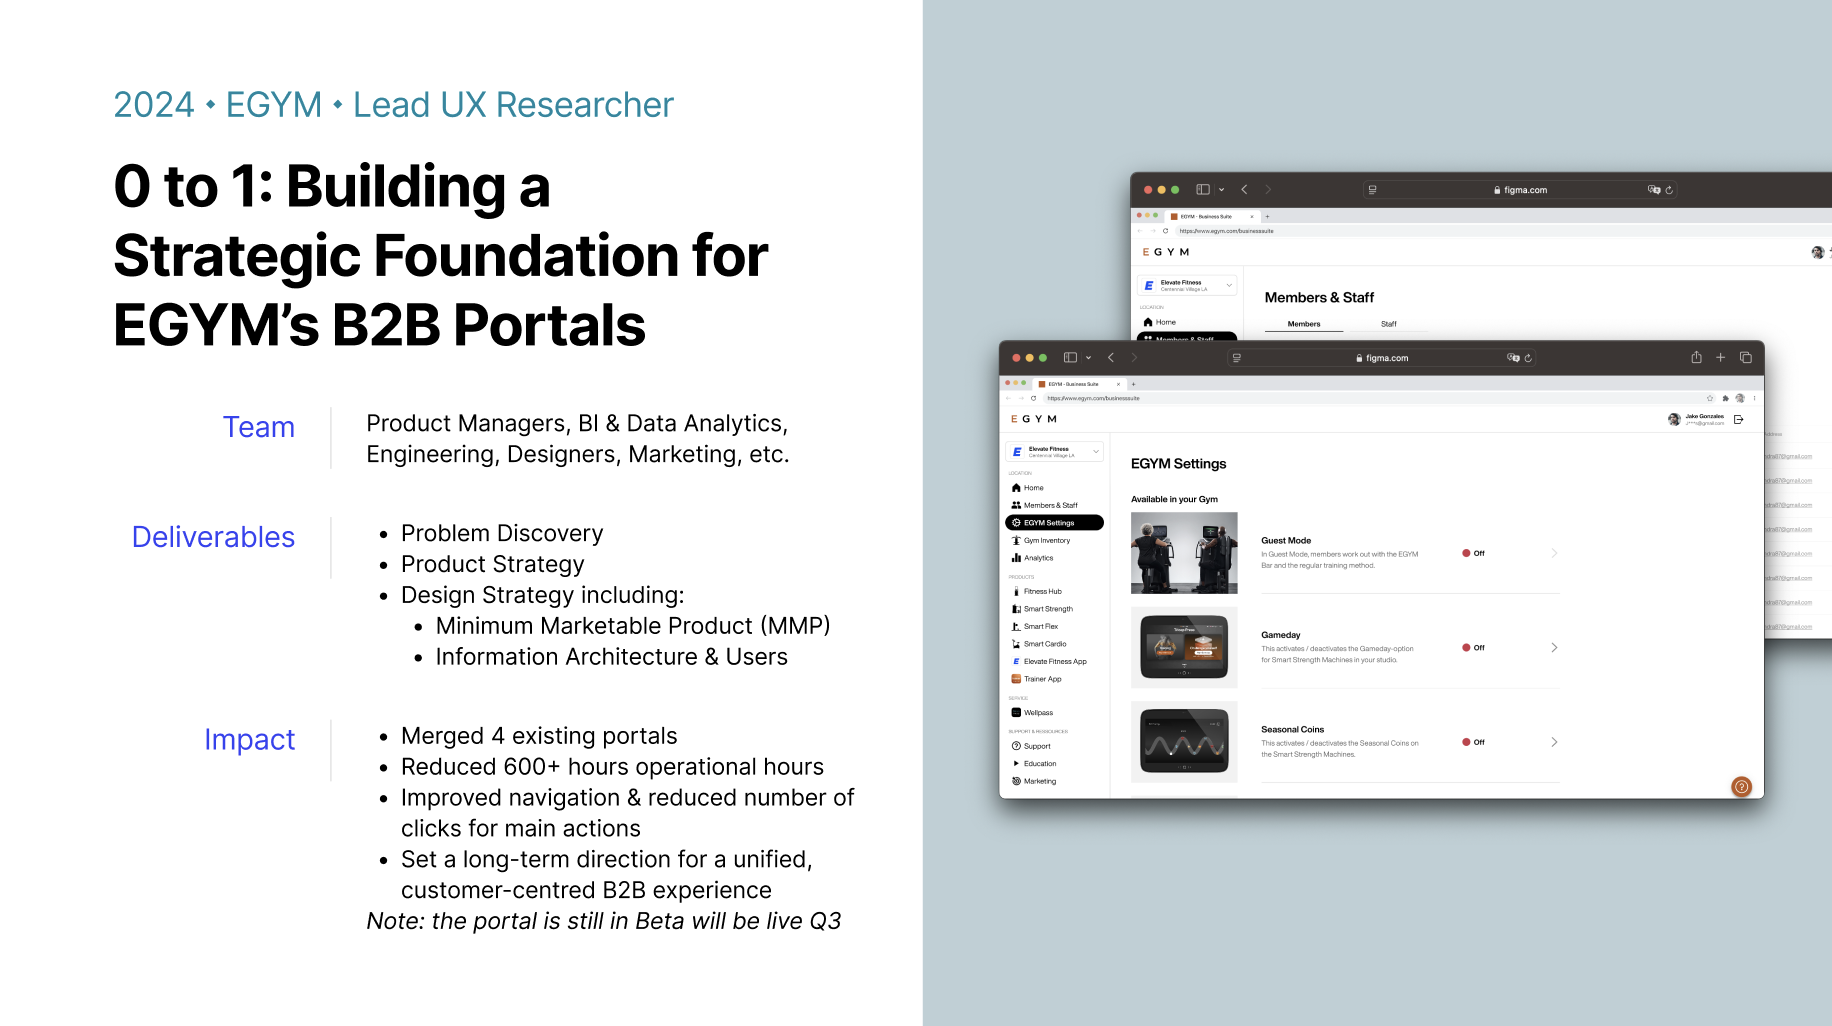The width and height of the screenshot is (1832, 1026).
Task: Open Support in the sidebar
Action: click(x=1031, y=746)
